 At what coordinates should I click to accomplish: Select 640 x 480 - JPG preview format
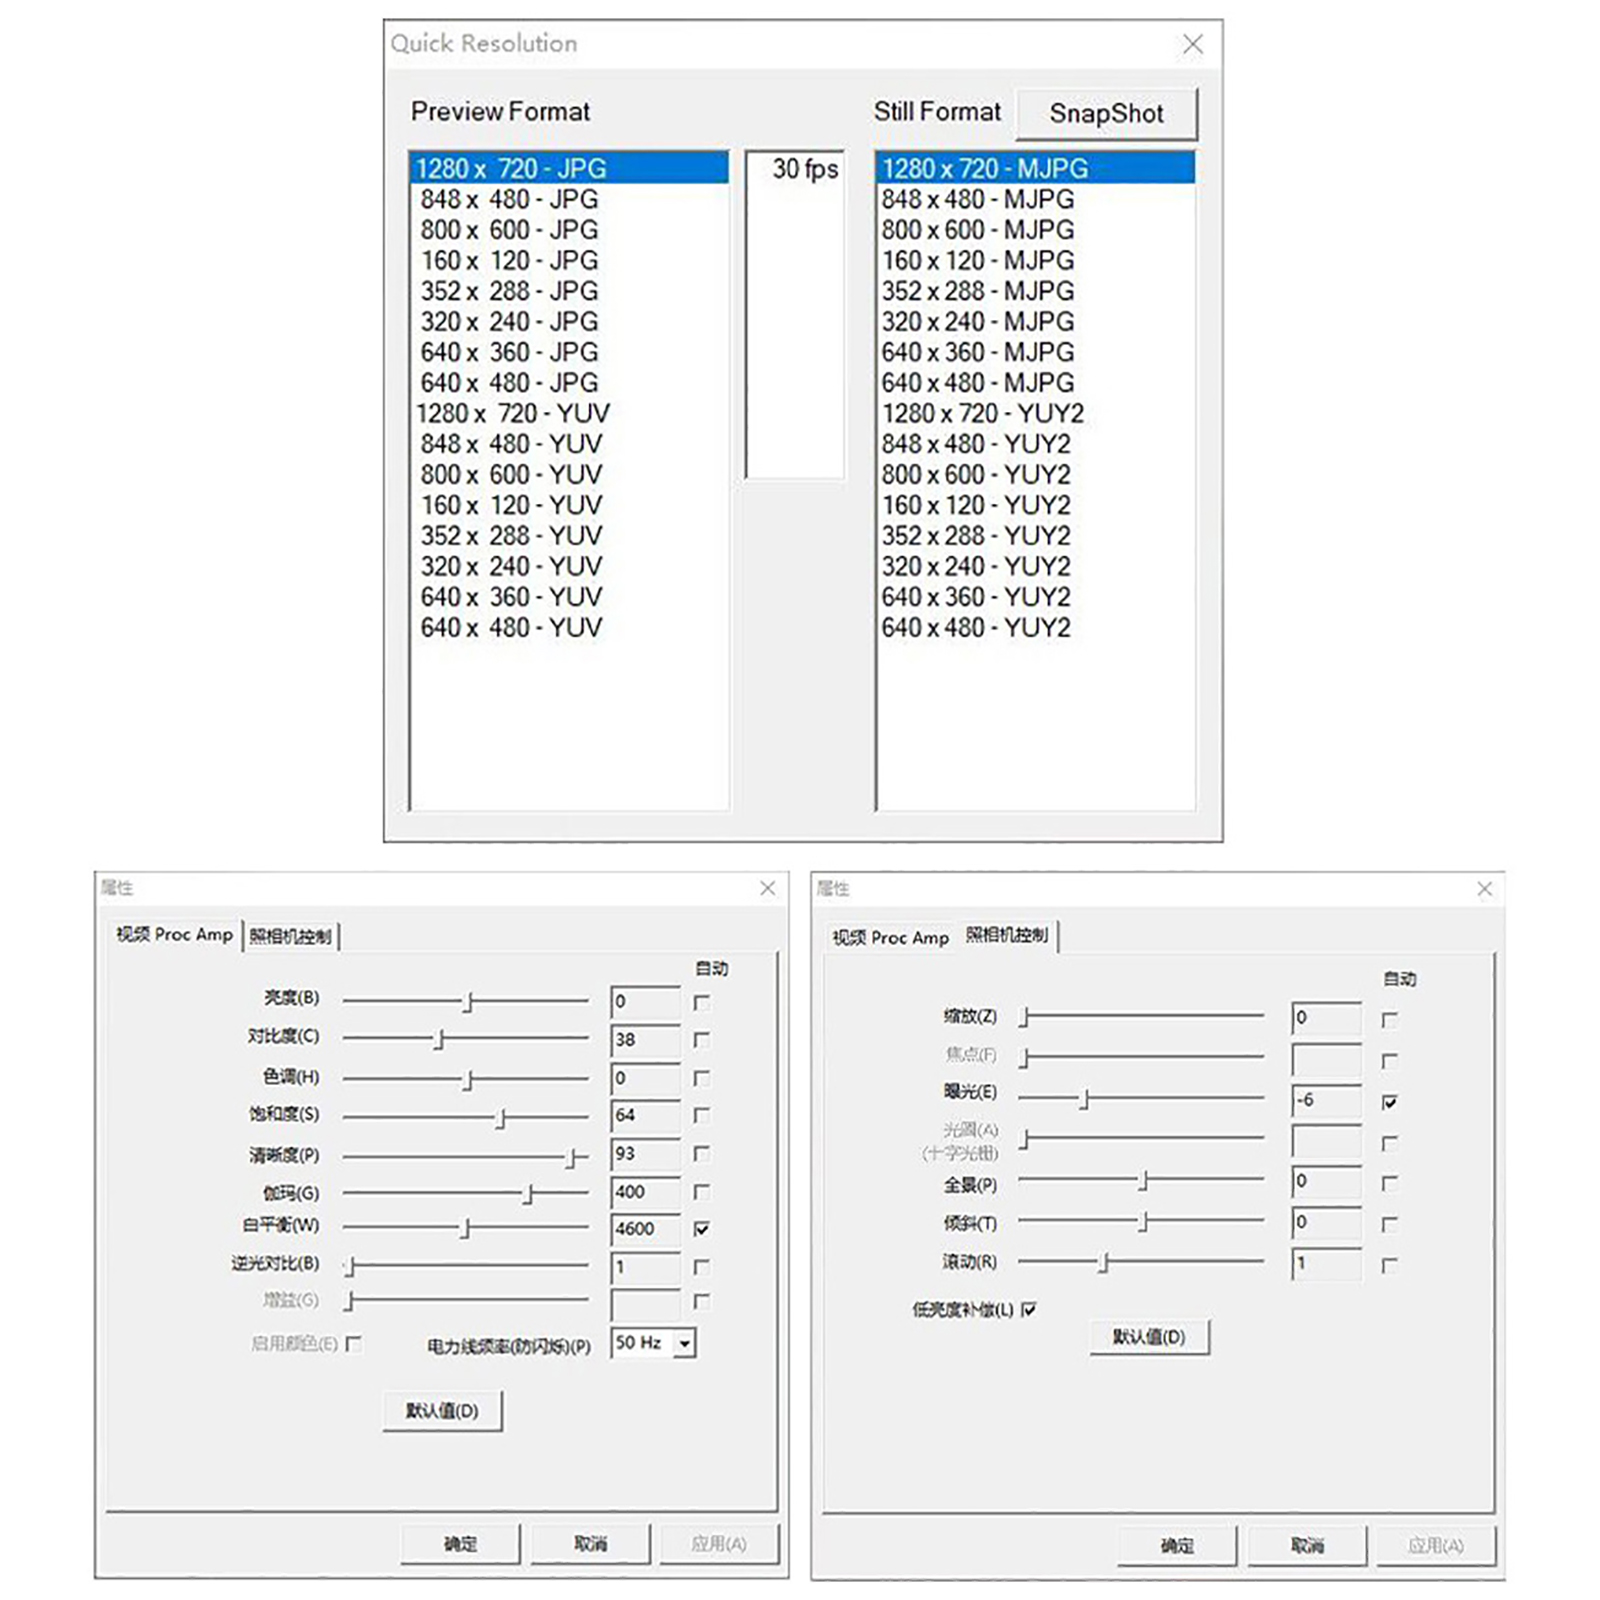[x=509, y=383]
